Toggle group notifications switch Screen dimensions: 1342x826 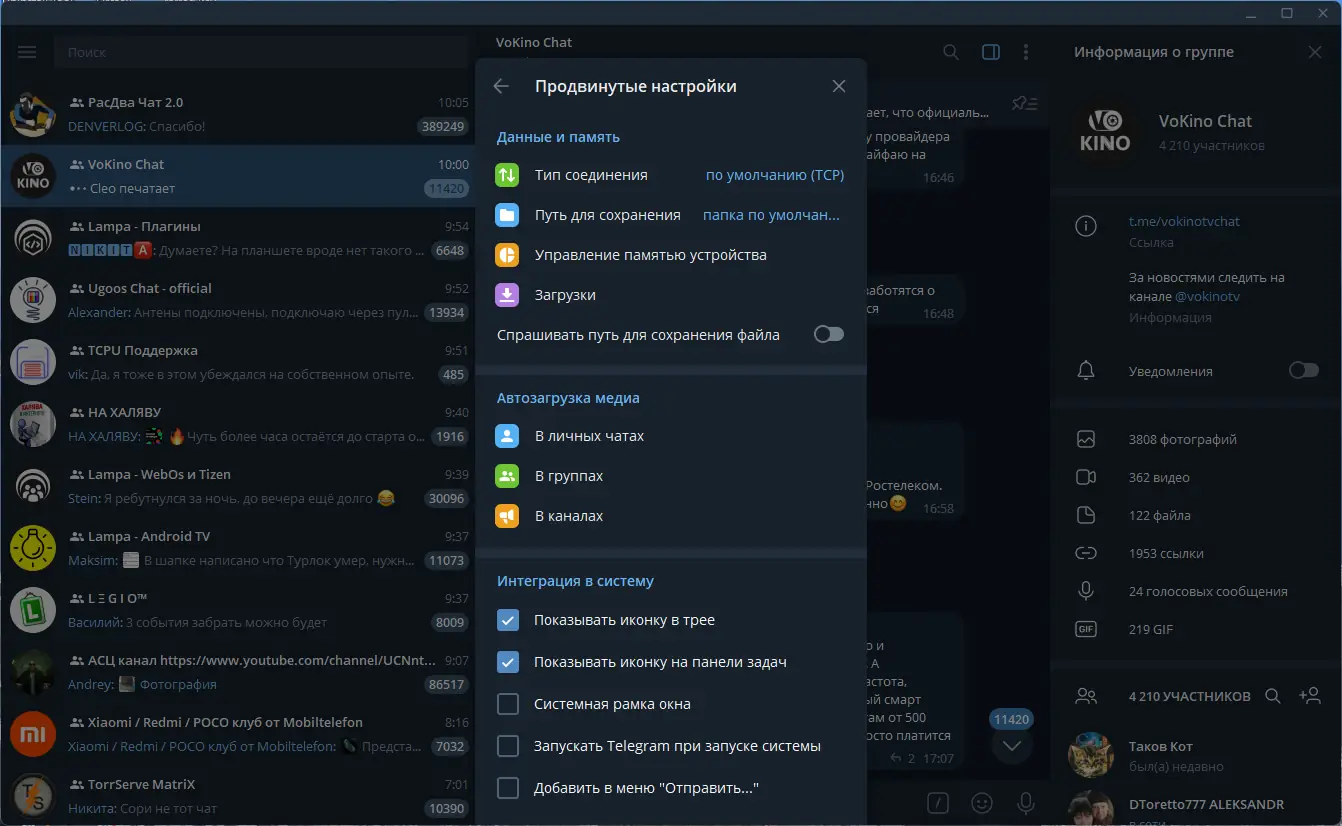pos(1304,371)
